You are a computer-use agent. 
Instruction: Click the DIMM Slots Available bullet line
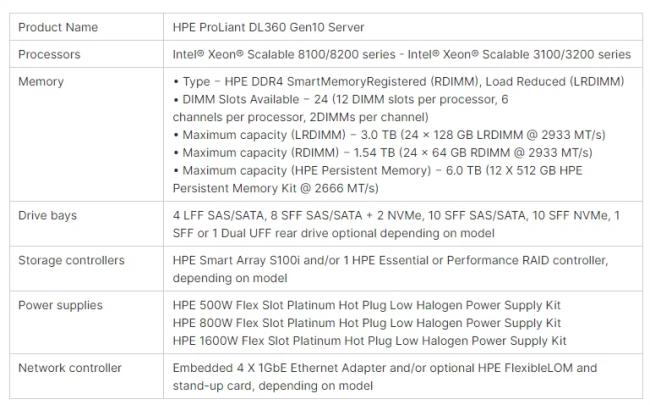pyautogui.click(x=340, y=108)
